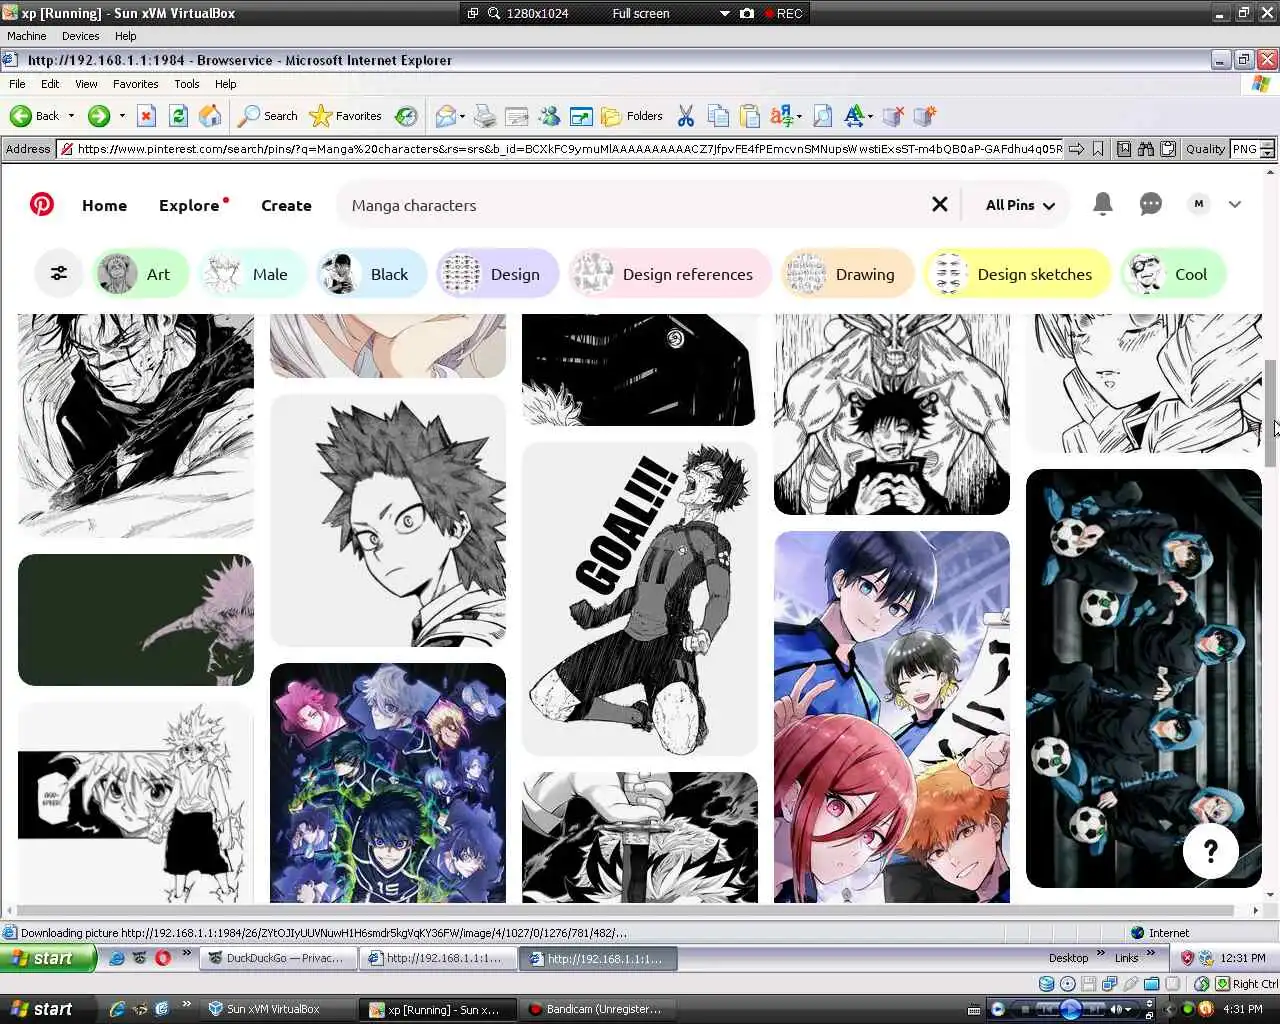Open the IE Search pane

tap(268, 116)
